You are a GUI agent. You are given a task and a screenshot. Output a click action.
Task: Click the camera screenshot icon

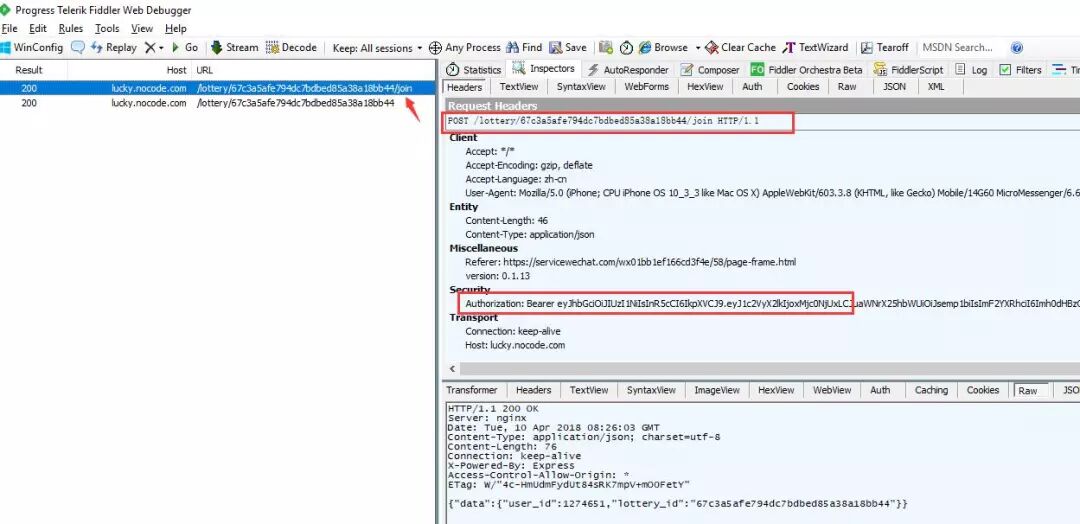click(606, 48)
